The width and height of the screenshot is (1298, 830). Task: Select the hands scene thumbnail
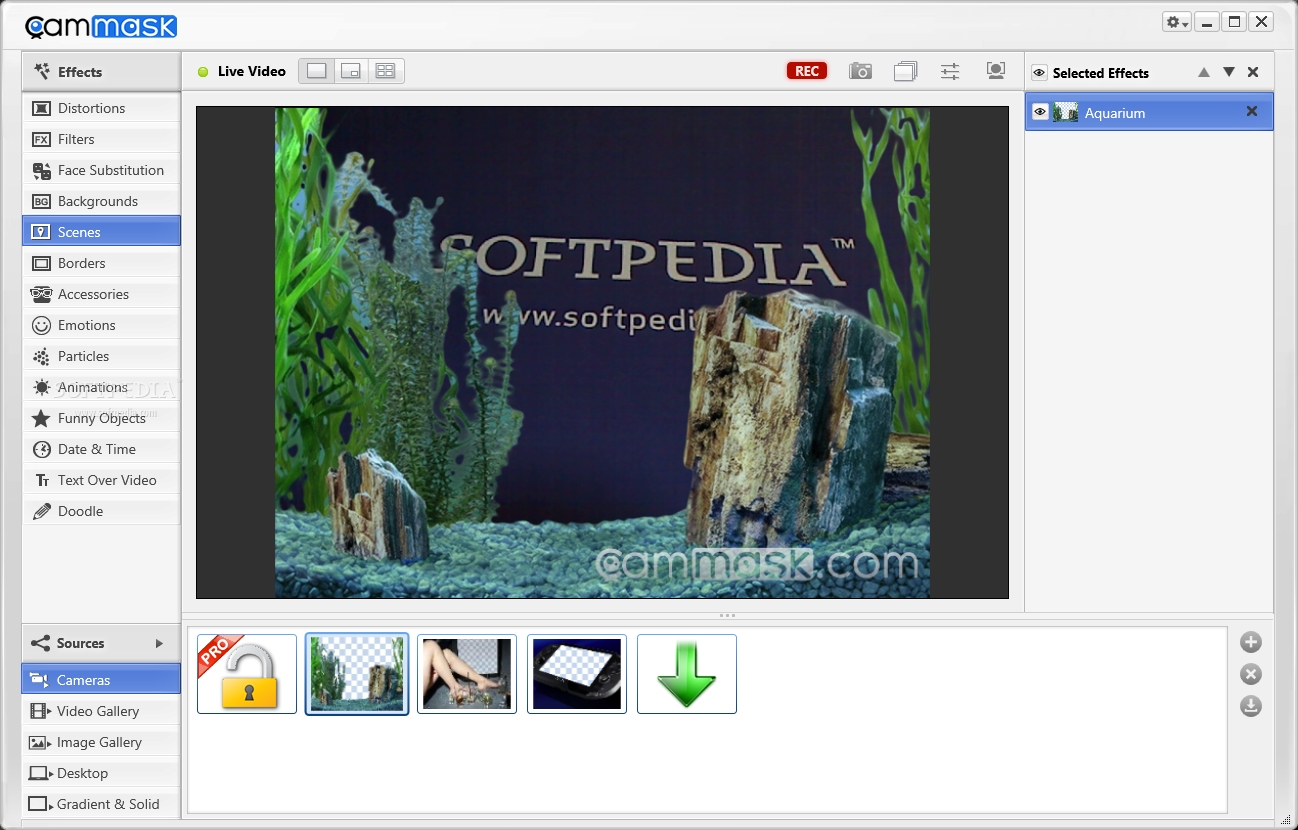click(x=467, y=674)
